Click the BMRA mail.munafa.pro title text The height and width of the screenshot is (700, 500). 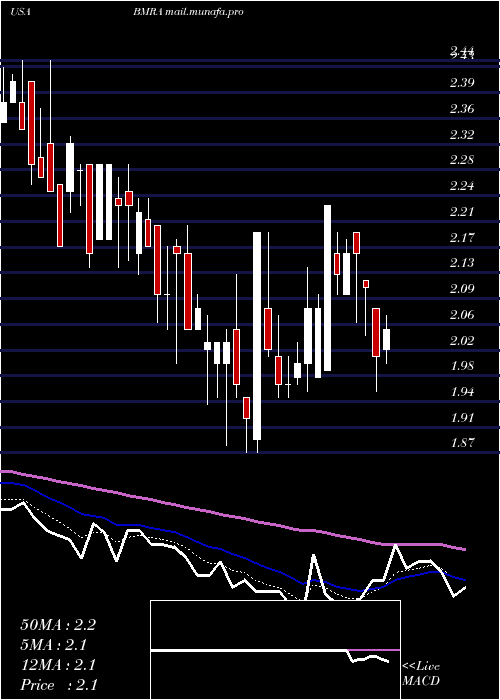[x=188, y=12]
